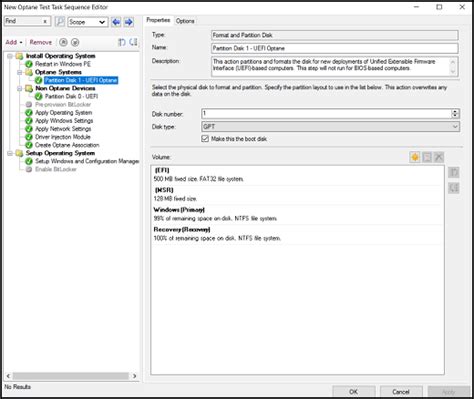Open the Add dropdown menu
Screen dimensions: 474x399
[x=14, y=42]
